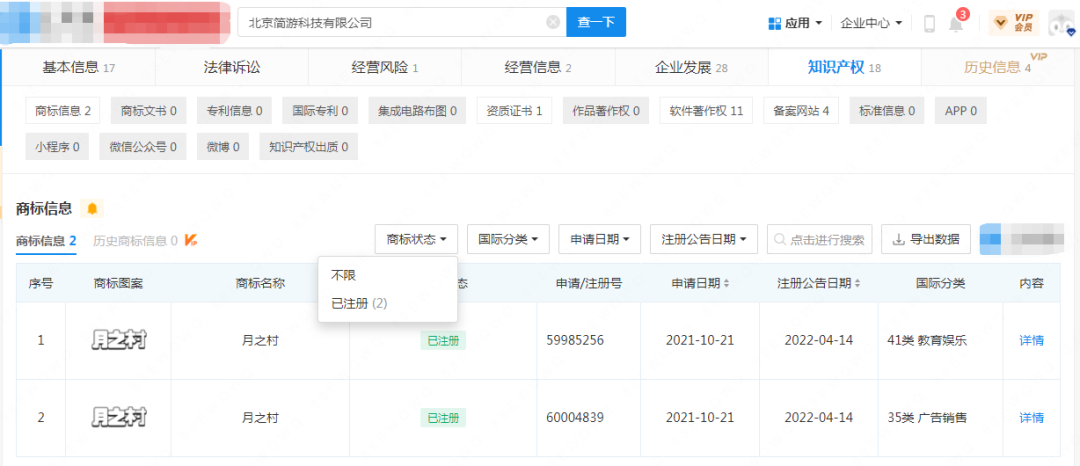Switch to the 历史信息 VIP tab

997,67
